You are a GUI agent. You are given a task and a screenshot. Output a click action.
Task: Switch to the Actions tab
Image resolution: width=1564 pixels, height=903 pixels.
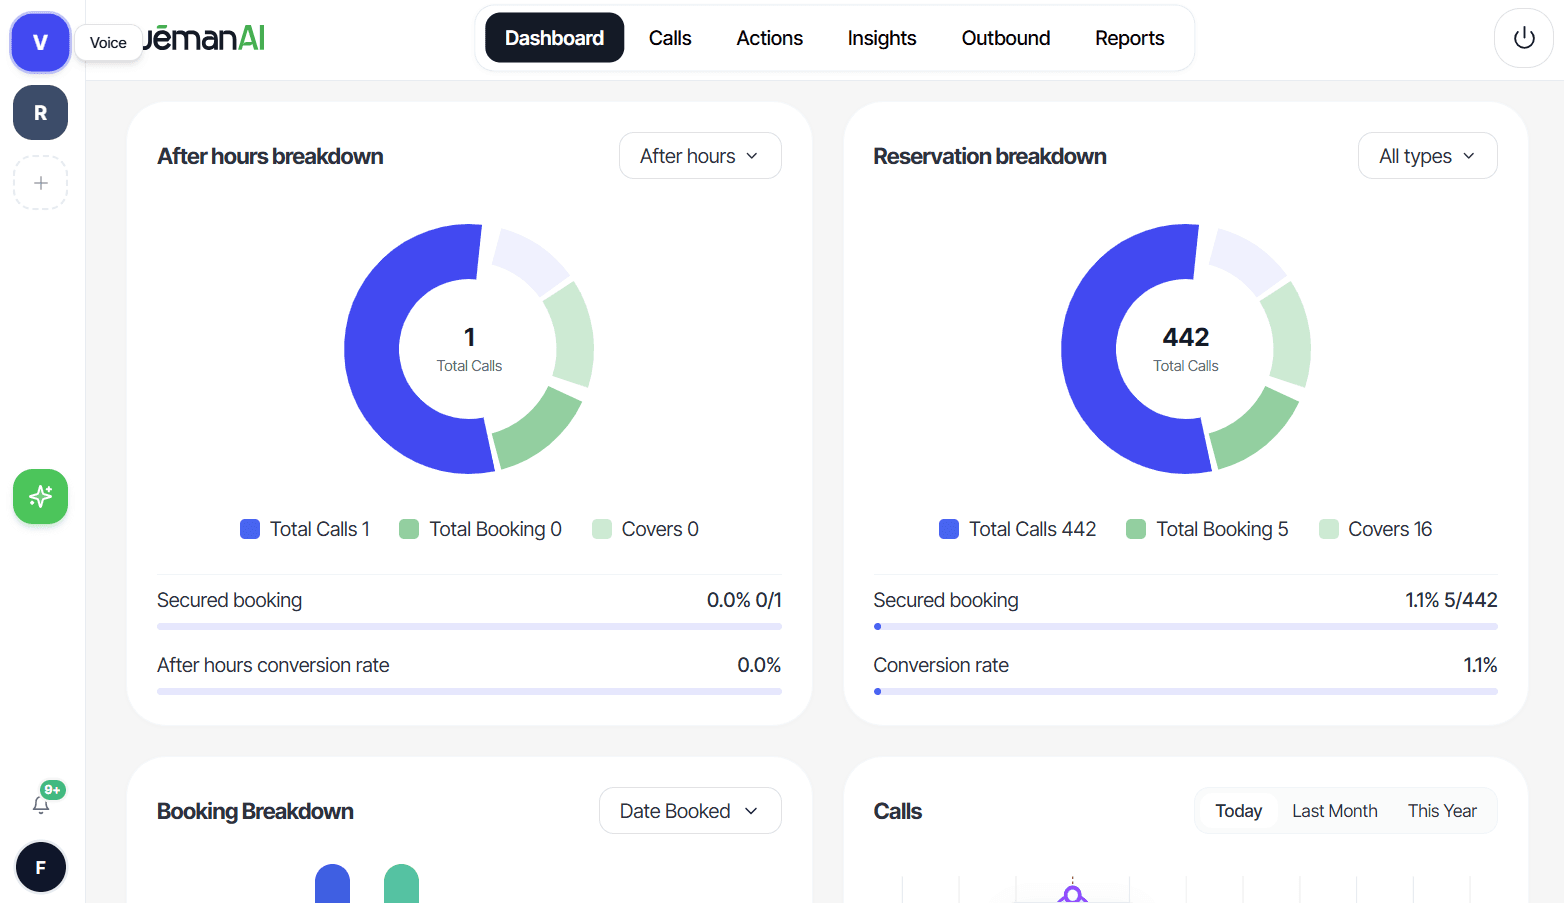(769, 38)
